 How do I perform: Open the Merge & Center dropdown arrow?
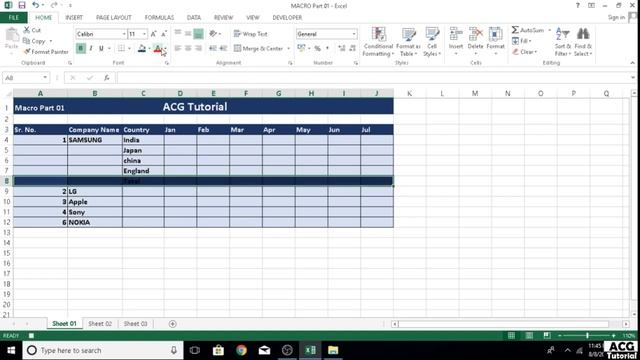(288, 49)
